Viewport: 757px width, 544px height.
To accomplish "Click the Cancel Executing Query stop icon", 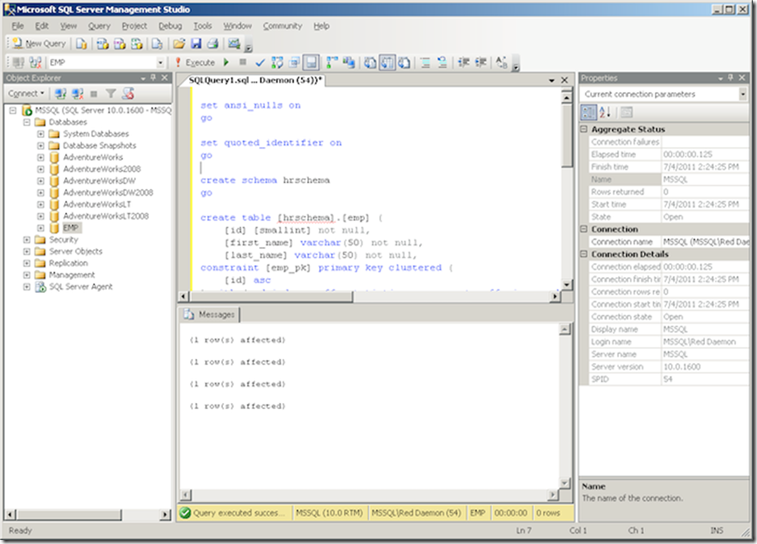I will pos(243,62).
